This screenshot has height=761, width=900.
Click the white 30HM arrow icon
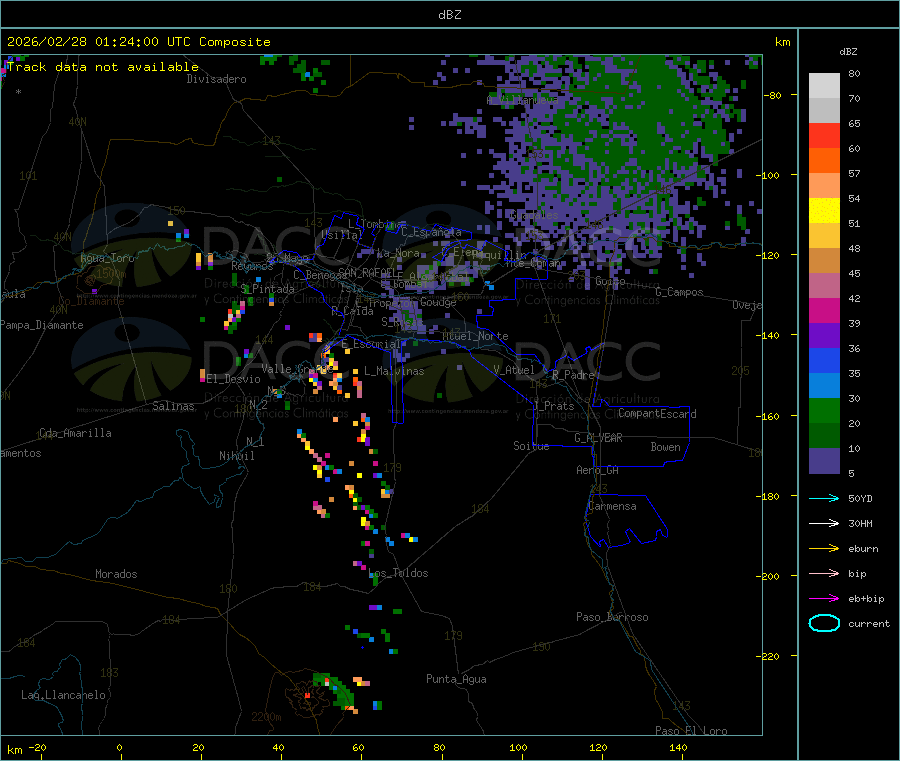[824, 523]
